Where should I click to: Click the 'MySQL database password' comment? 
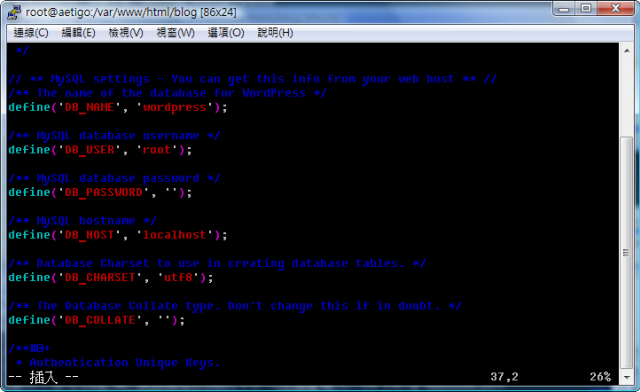pos(115,178)
